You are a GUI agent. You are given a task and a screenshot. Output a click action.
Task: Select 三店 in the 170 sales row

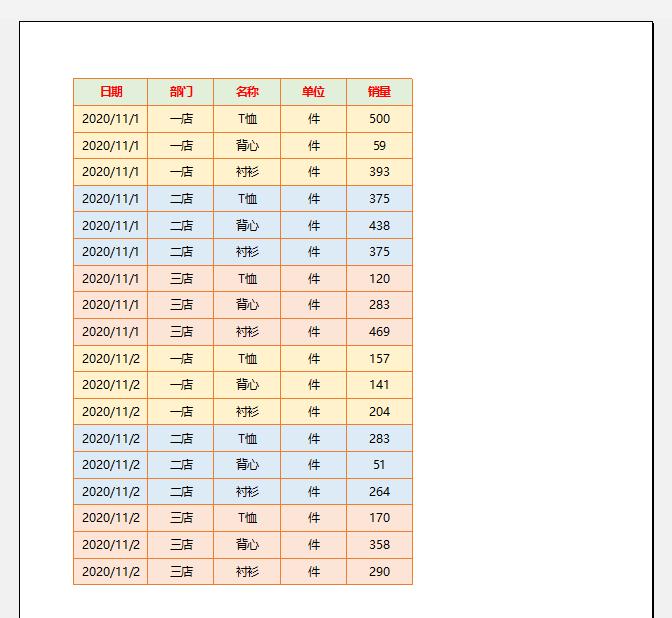click(180, 518)
